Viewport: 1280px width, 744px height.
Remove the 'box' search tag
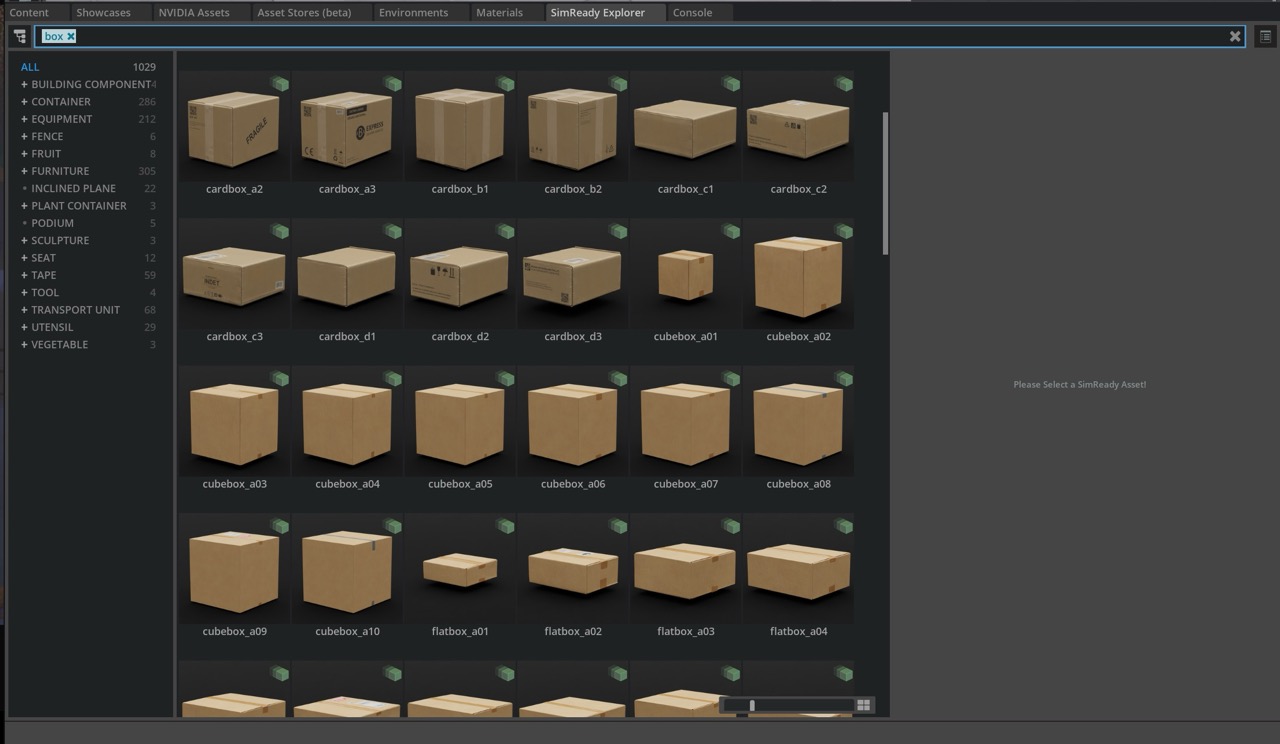pos(71,36)
